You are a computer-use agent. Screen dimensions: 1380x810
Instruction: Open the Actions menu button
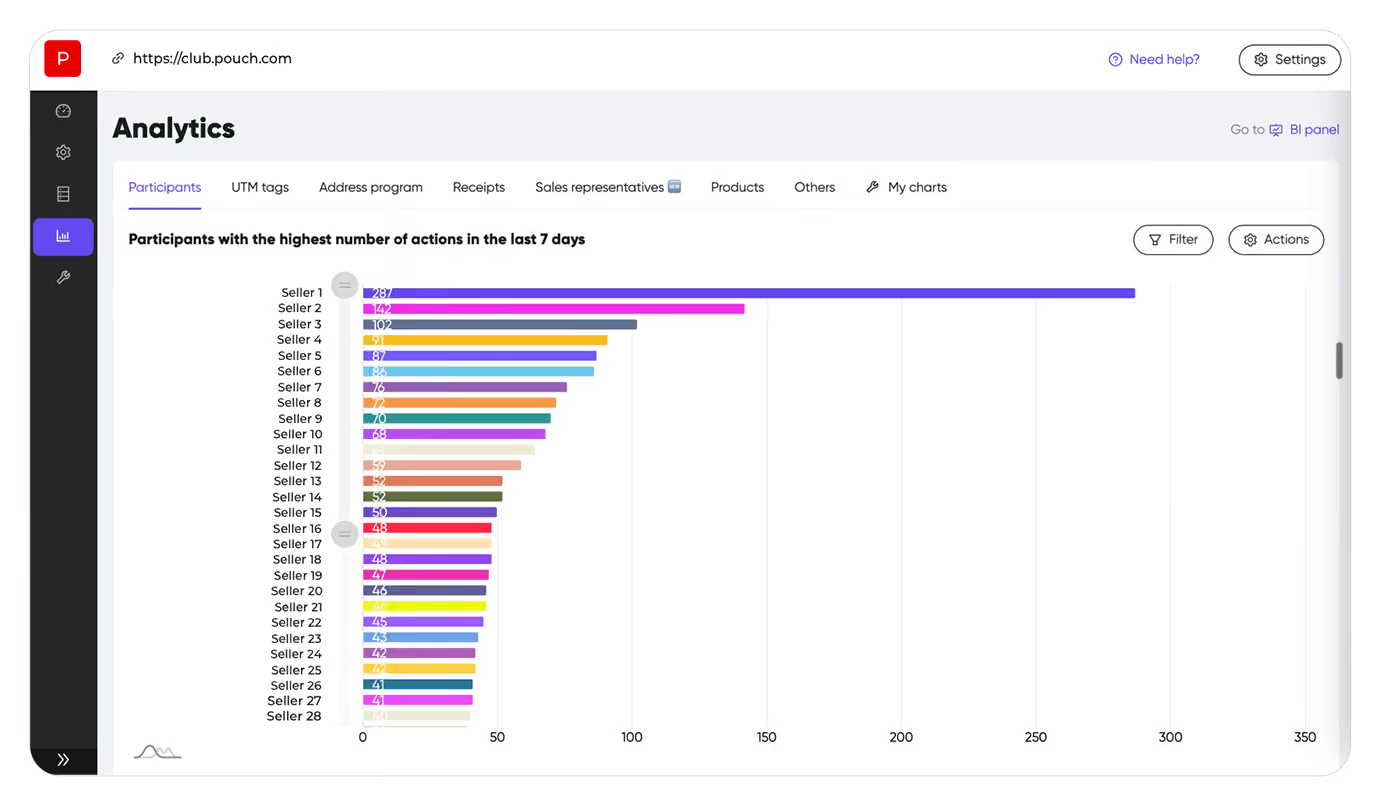[1276, 240]
